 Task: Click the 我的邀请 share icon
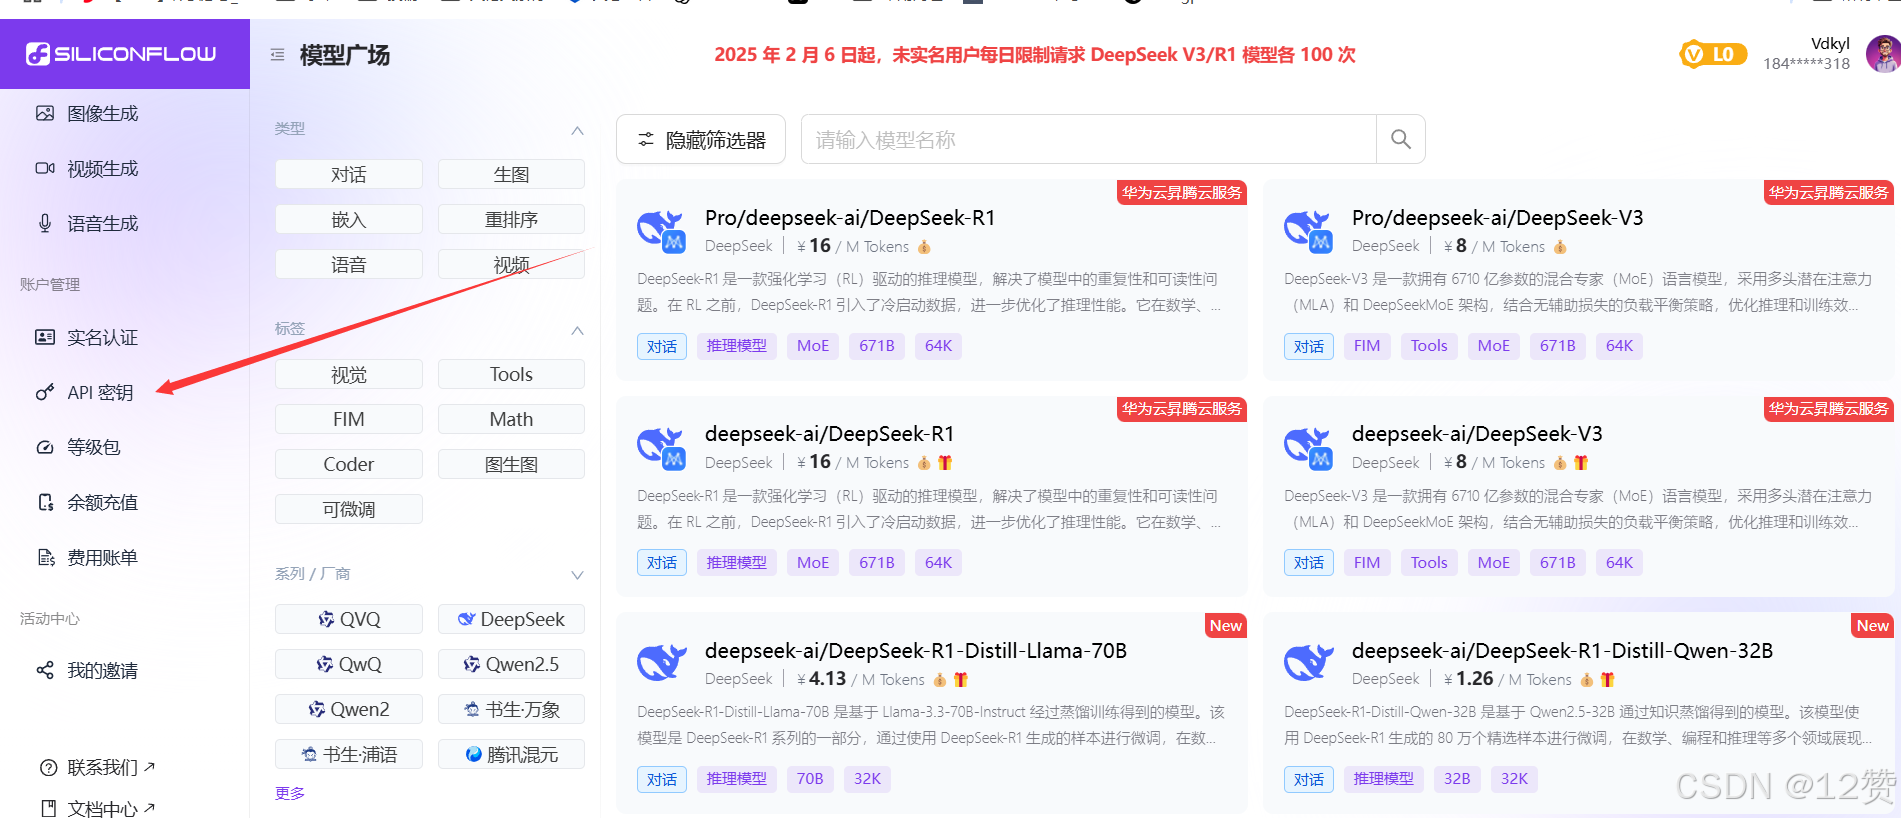pos(45,670)
